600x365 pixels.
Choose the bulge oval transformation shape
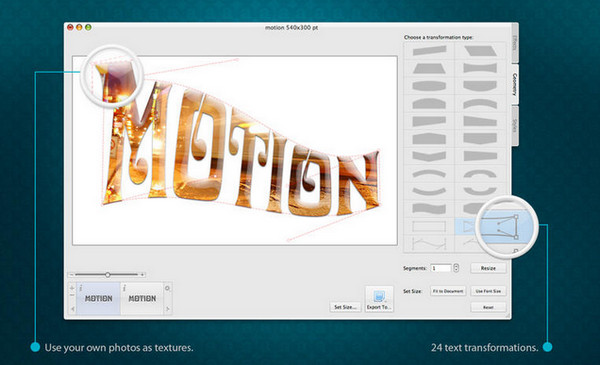point(429,86)
